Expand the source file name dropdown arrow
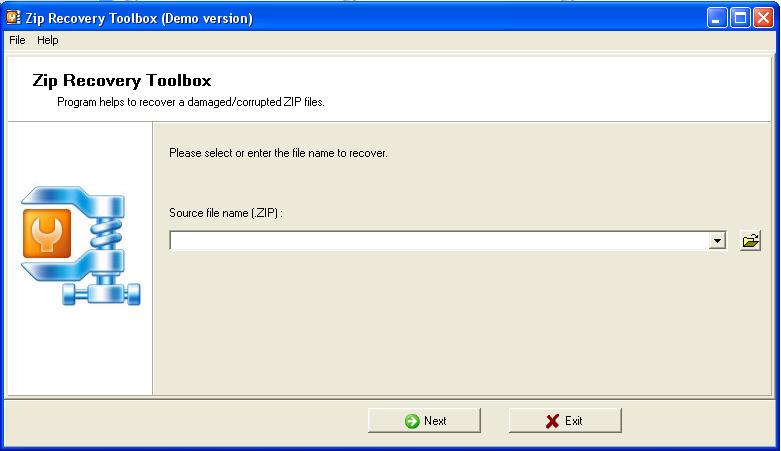Screen dimensions: 781x451 tap(717, 241)
